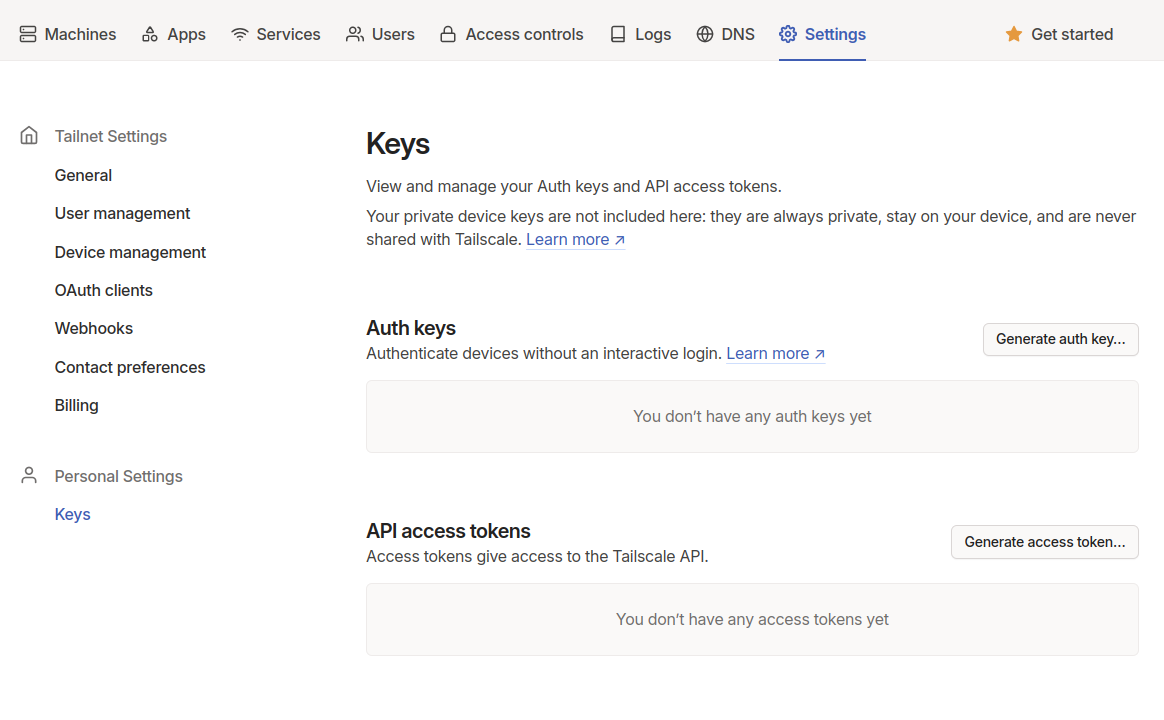The height and width of the screenshot is (720, 1164).
Task: Click the Logs book icon
Action: [x=618, y=34]
